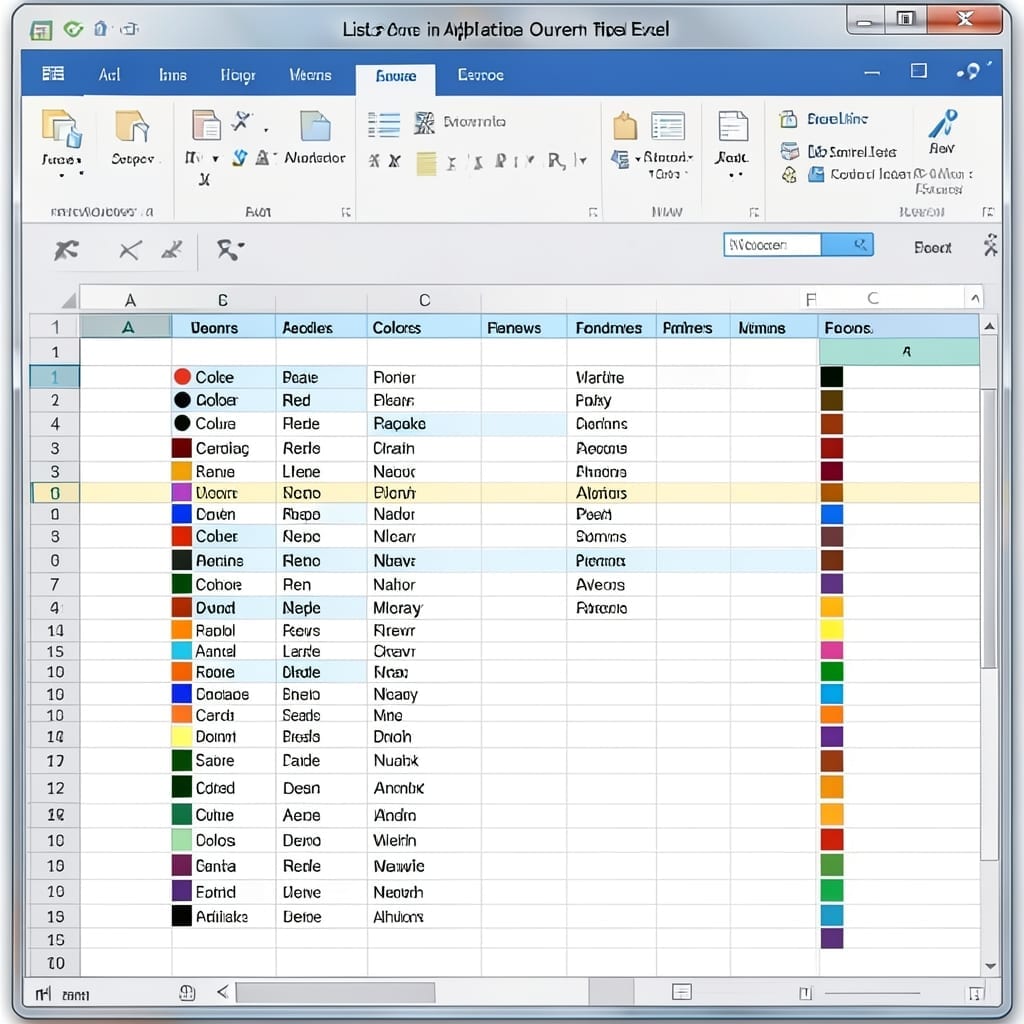Click the cell containing Raooke
This screenshot has height=1024, width=1024.
[x=424, y=424]
